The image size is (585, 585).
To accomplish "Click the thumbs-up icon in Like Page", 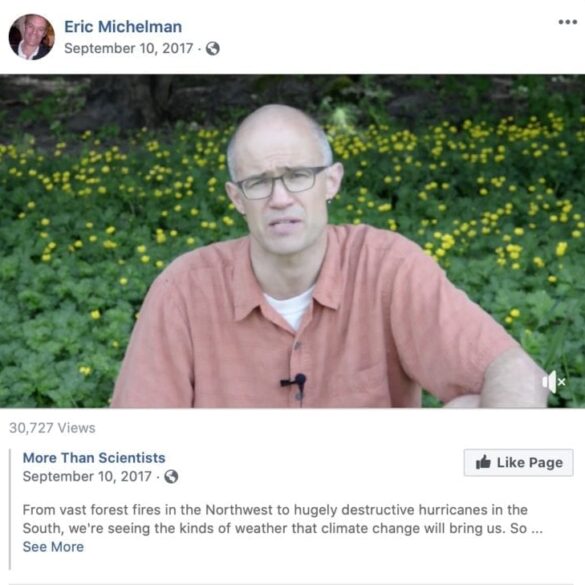I will (x=483, y=462).
